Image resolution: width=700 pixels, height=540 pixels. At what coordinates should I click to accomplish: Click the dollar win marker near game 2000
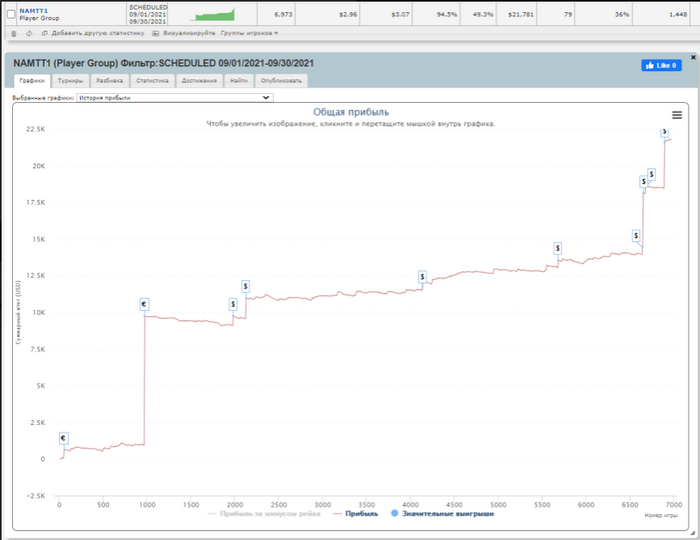(233, 304)
